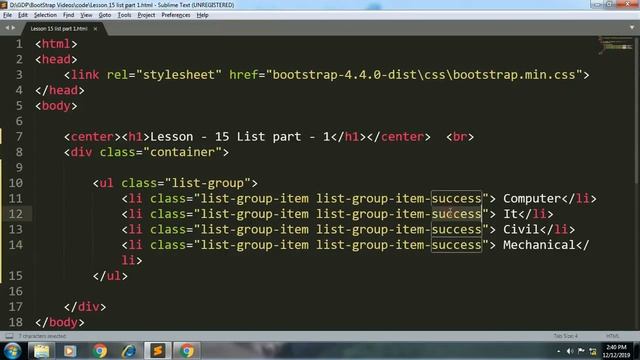Image resolution: width=640 pixels, height=360 pixels.
Task: Maximize the Sublime Text window
Action: tap(609, 4)
